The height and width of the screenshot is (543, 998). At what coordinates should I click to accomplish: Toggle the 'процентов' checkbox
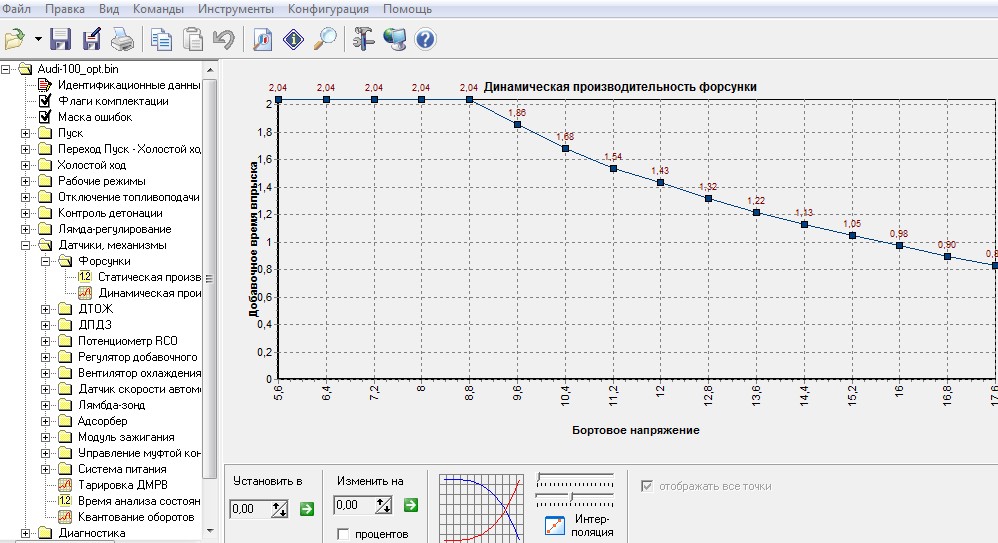[343, 534]
